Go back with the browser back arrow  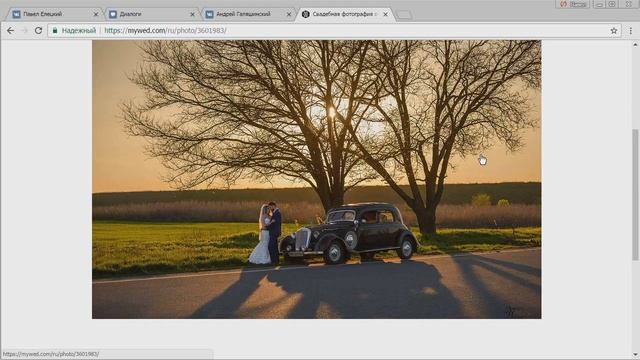click(11, 31)
